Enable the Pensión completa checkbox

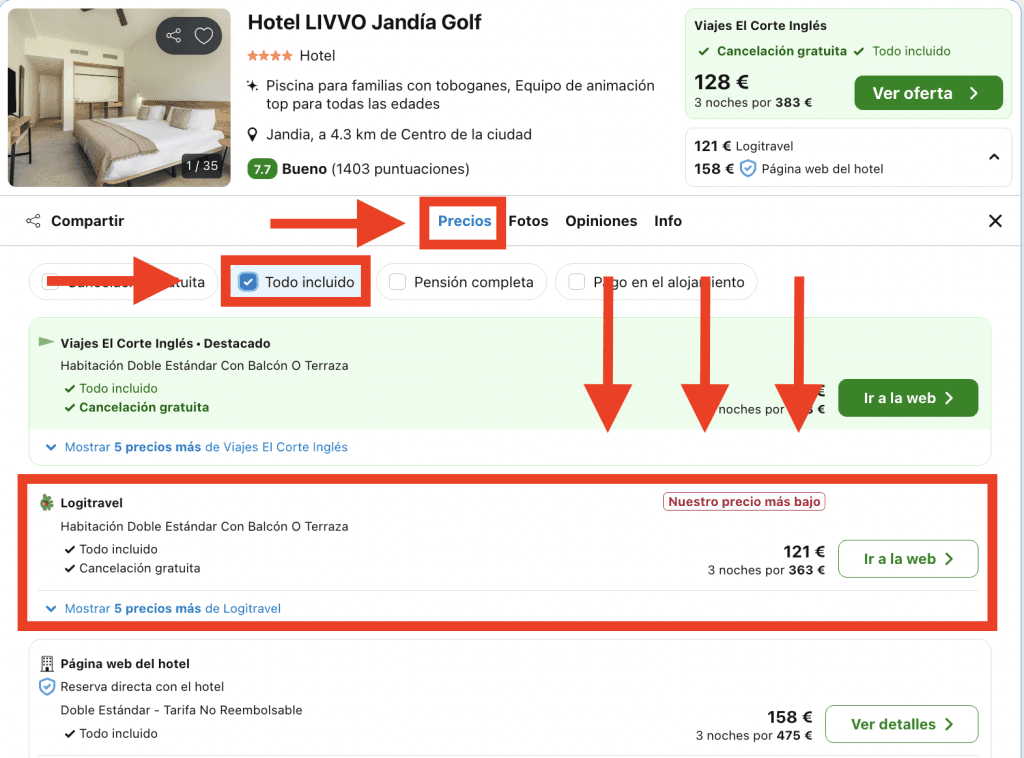click(x=398, y=282)
